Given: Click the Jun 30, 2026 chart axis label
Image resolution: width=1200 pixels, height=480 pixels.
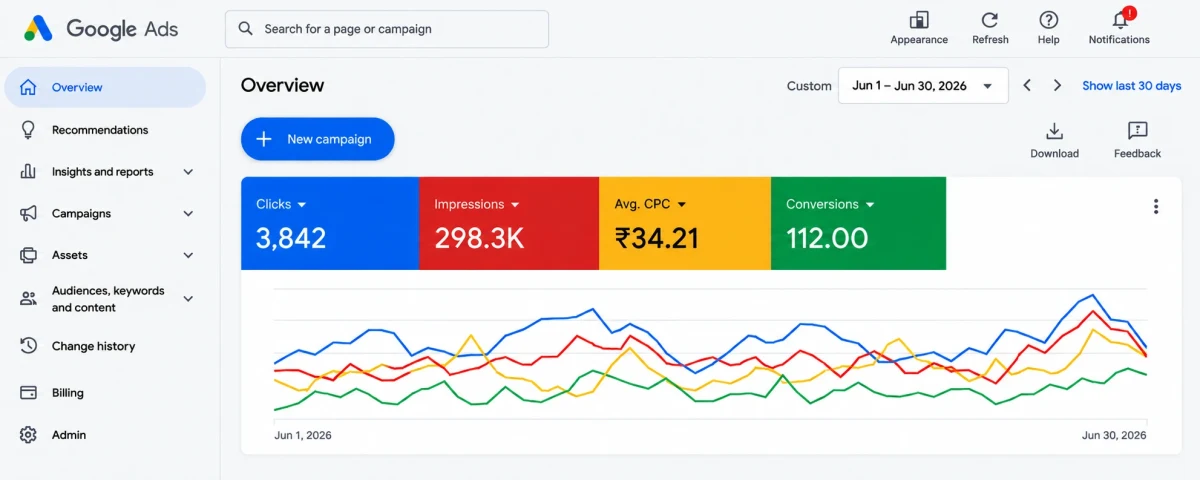Looking at the screenshot, I should [1114, 435].
